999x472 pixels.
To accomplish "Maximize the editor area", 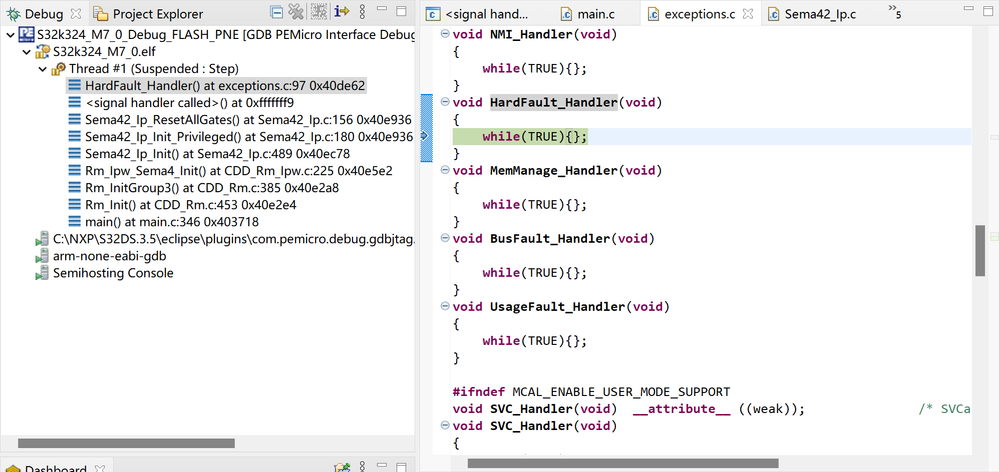I will click(988, 9).
